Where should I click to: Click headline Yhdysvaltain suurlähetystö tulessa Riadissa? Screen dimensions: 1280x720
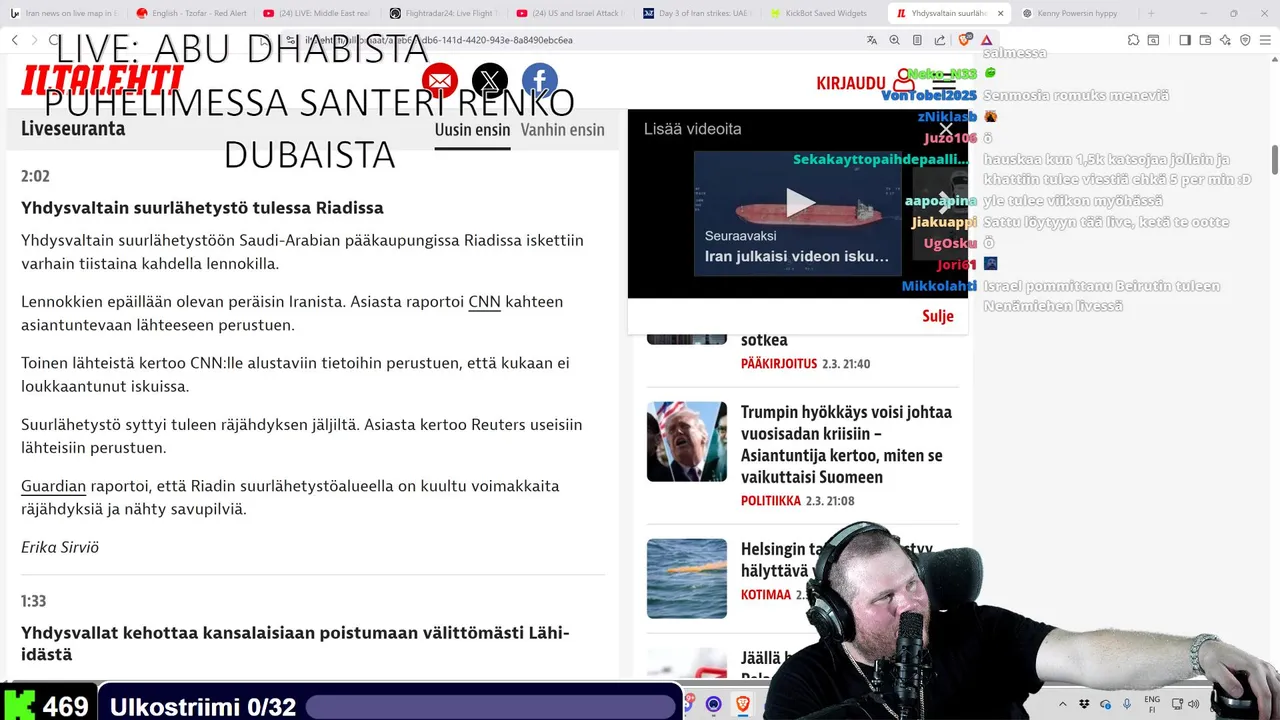pos(202,208)
